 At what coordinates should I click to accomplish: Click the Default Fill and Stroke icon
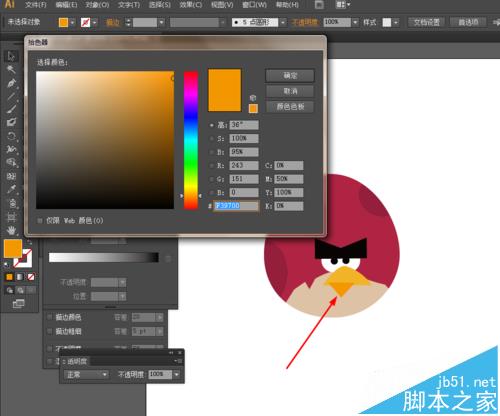pyautogui.click(x=6, y=265)
